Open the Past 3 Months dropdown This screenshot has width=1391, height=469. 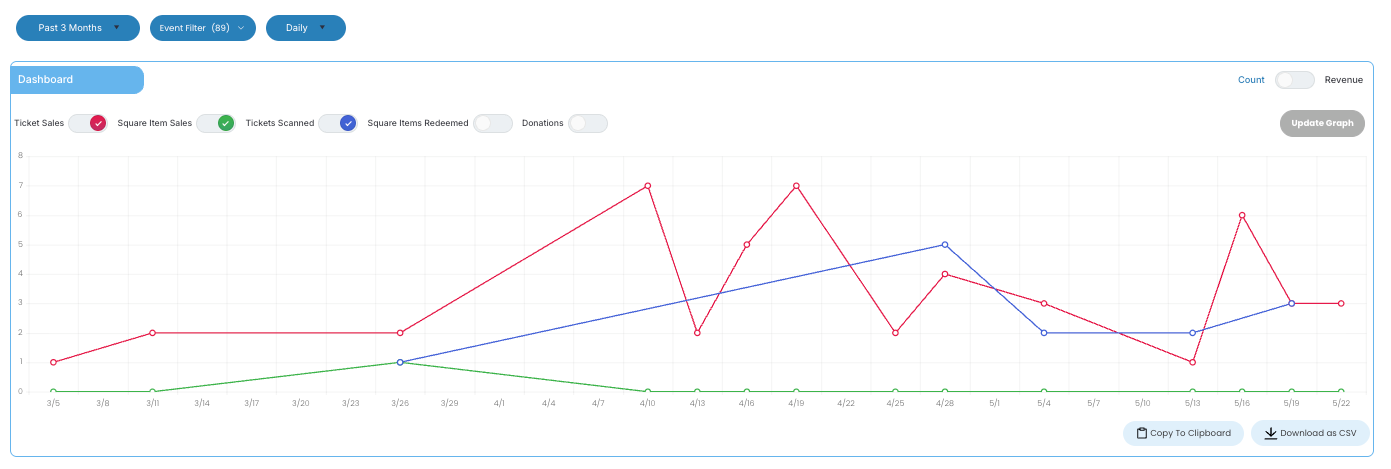point(78,28)
